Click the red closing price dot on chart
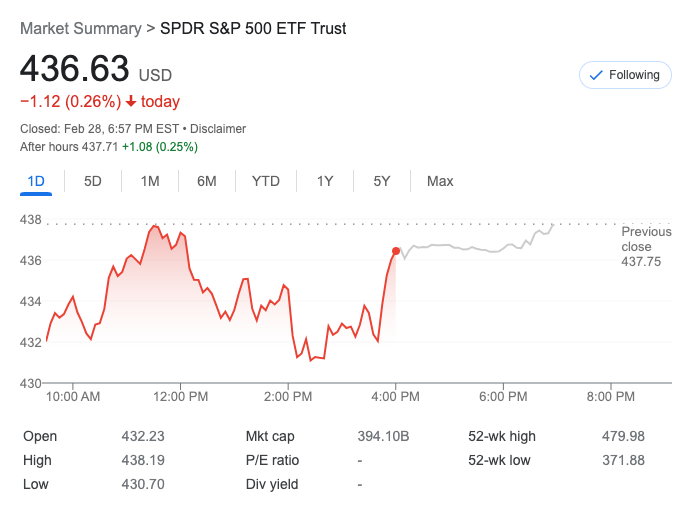This screenshot has width=697, height=511. click(x=396, y=251)
